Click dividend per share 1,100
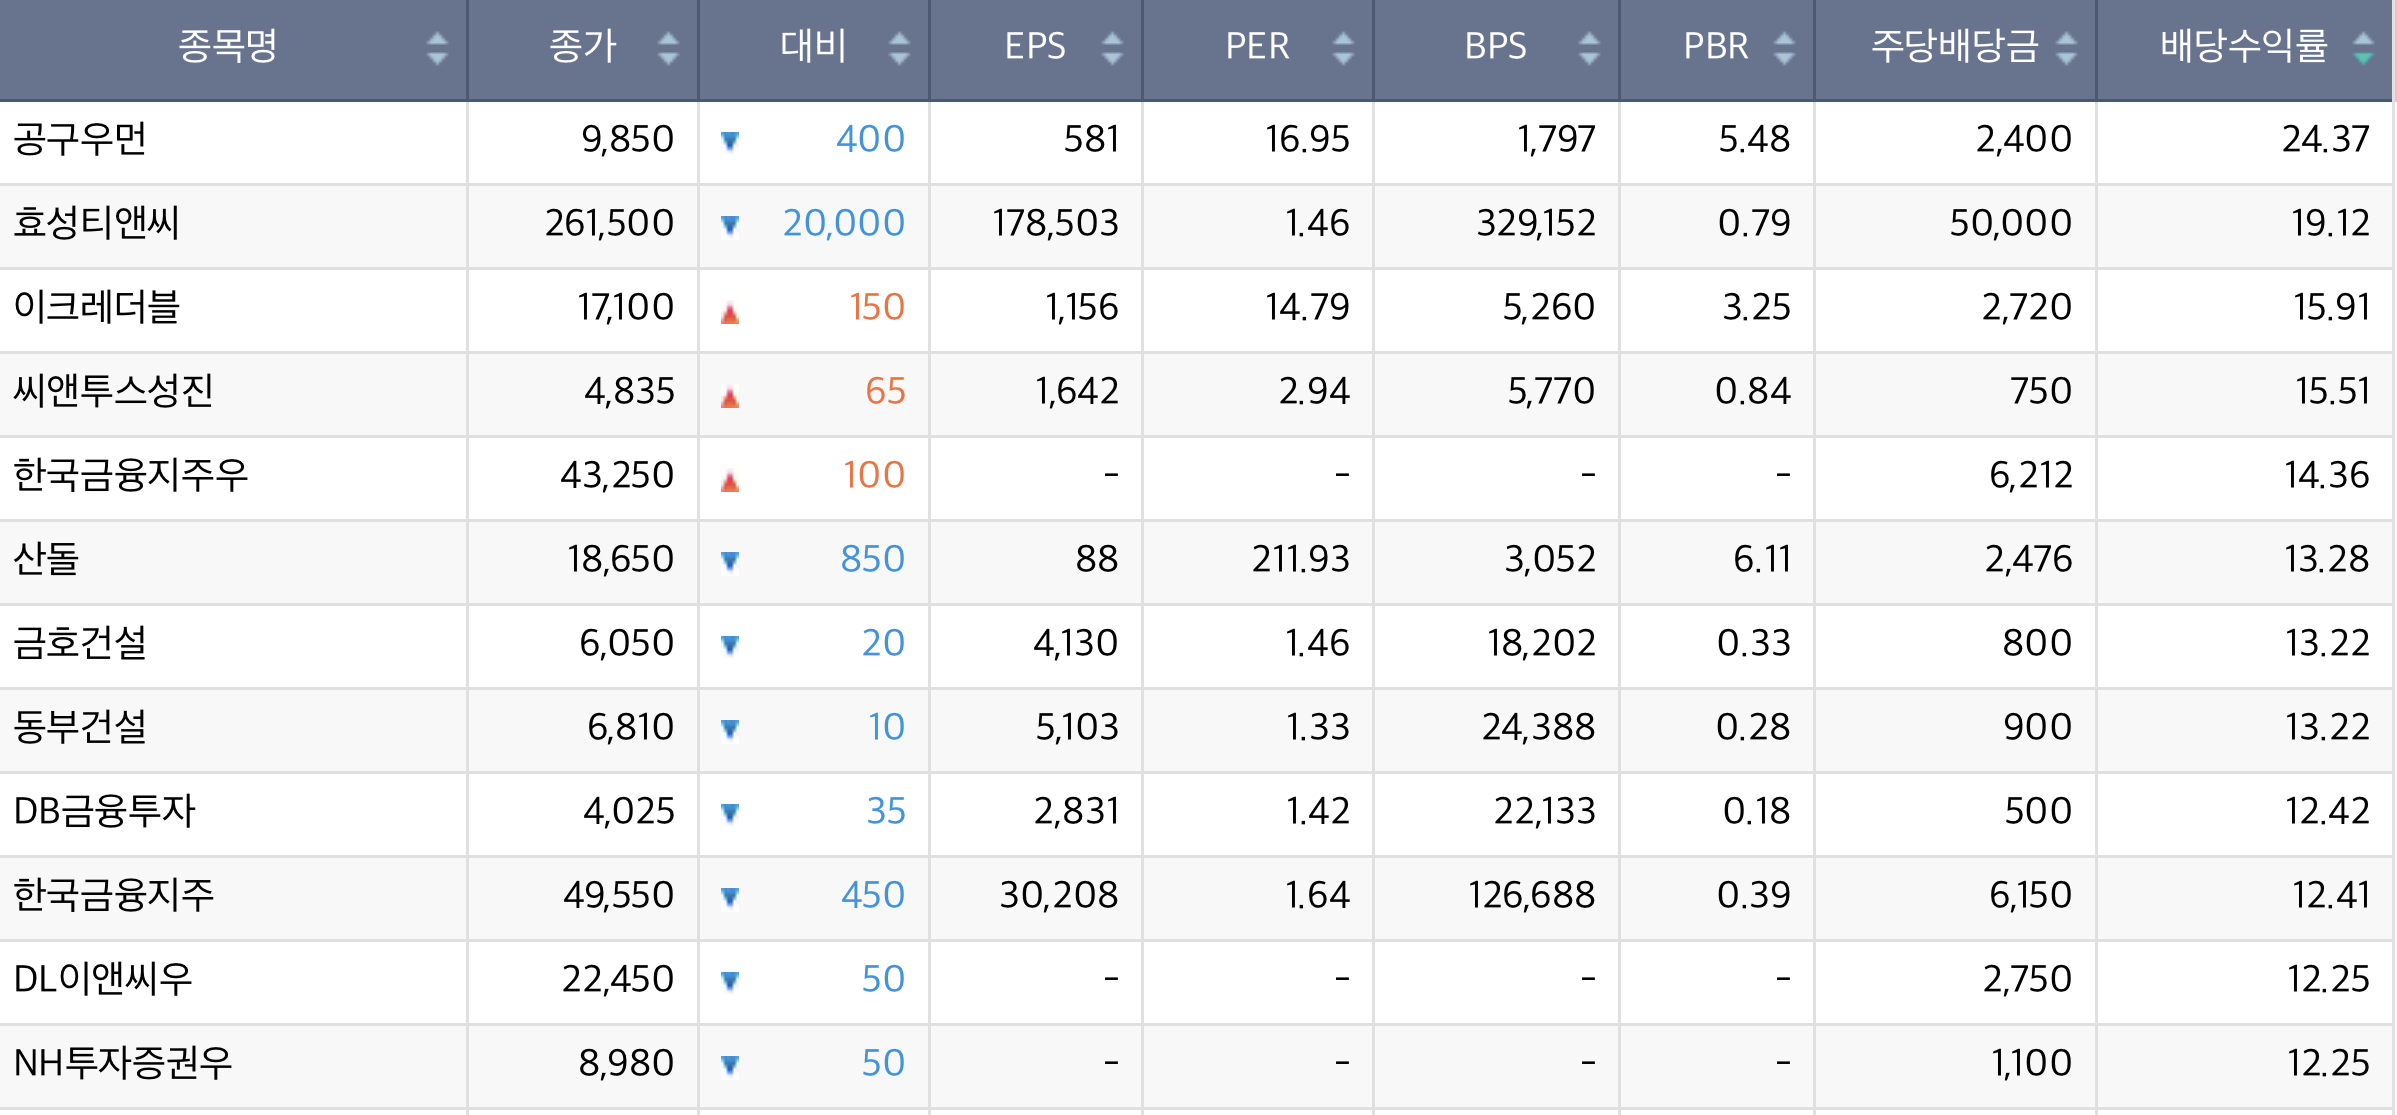 pyautogui.click(x=2031, y=1063)
